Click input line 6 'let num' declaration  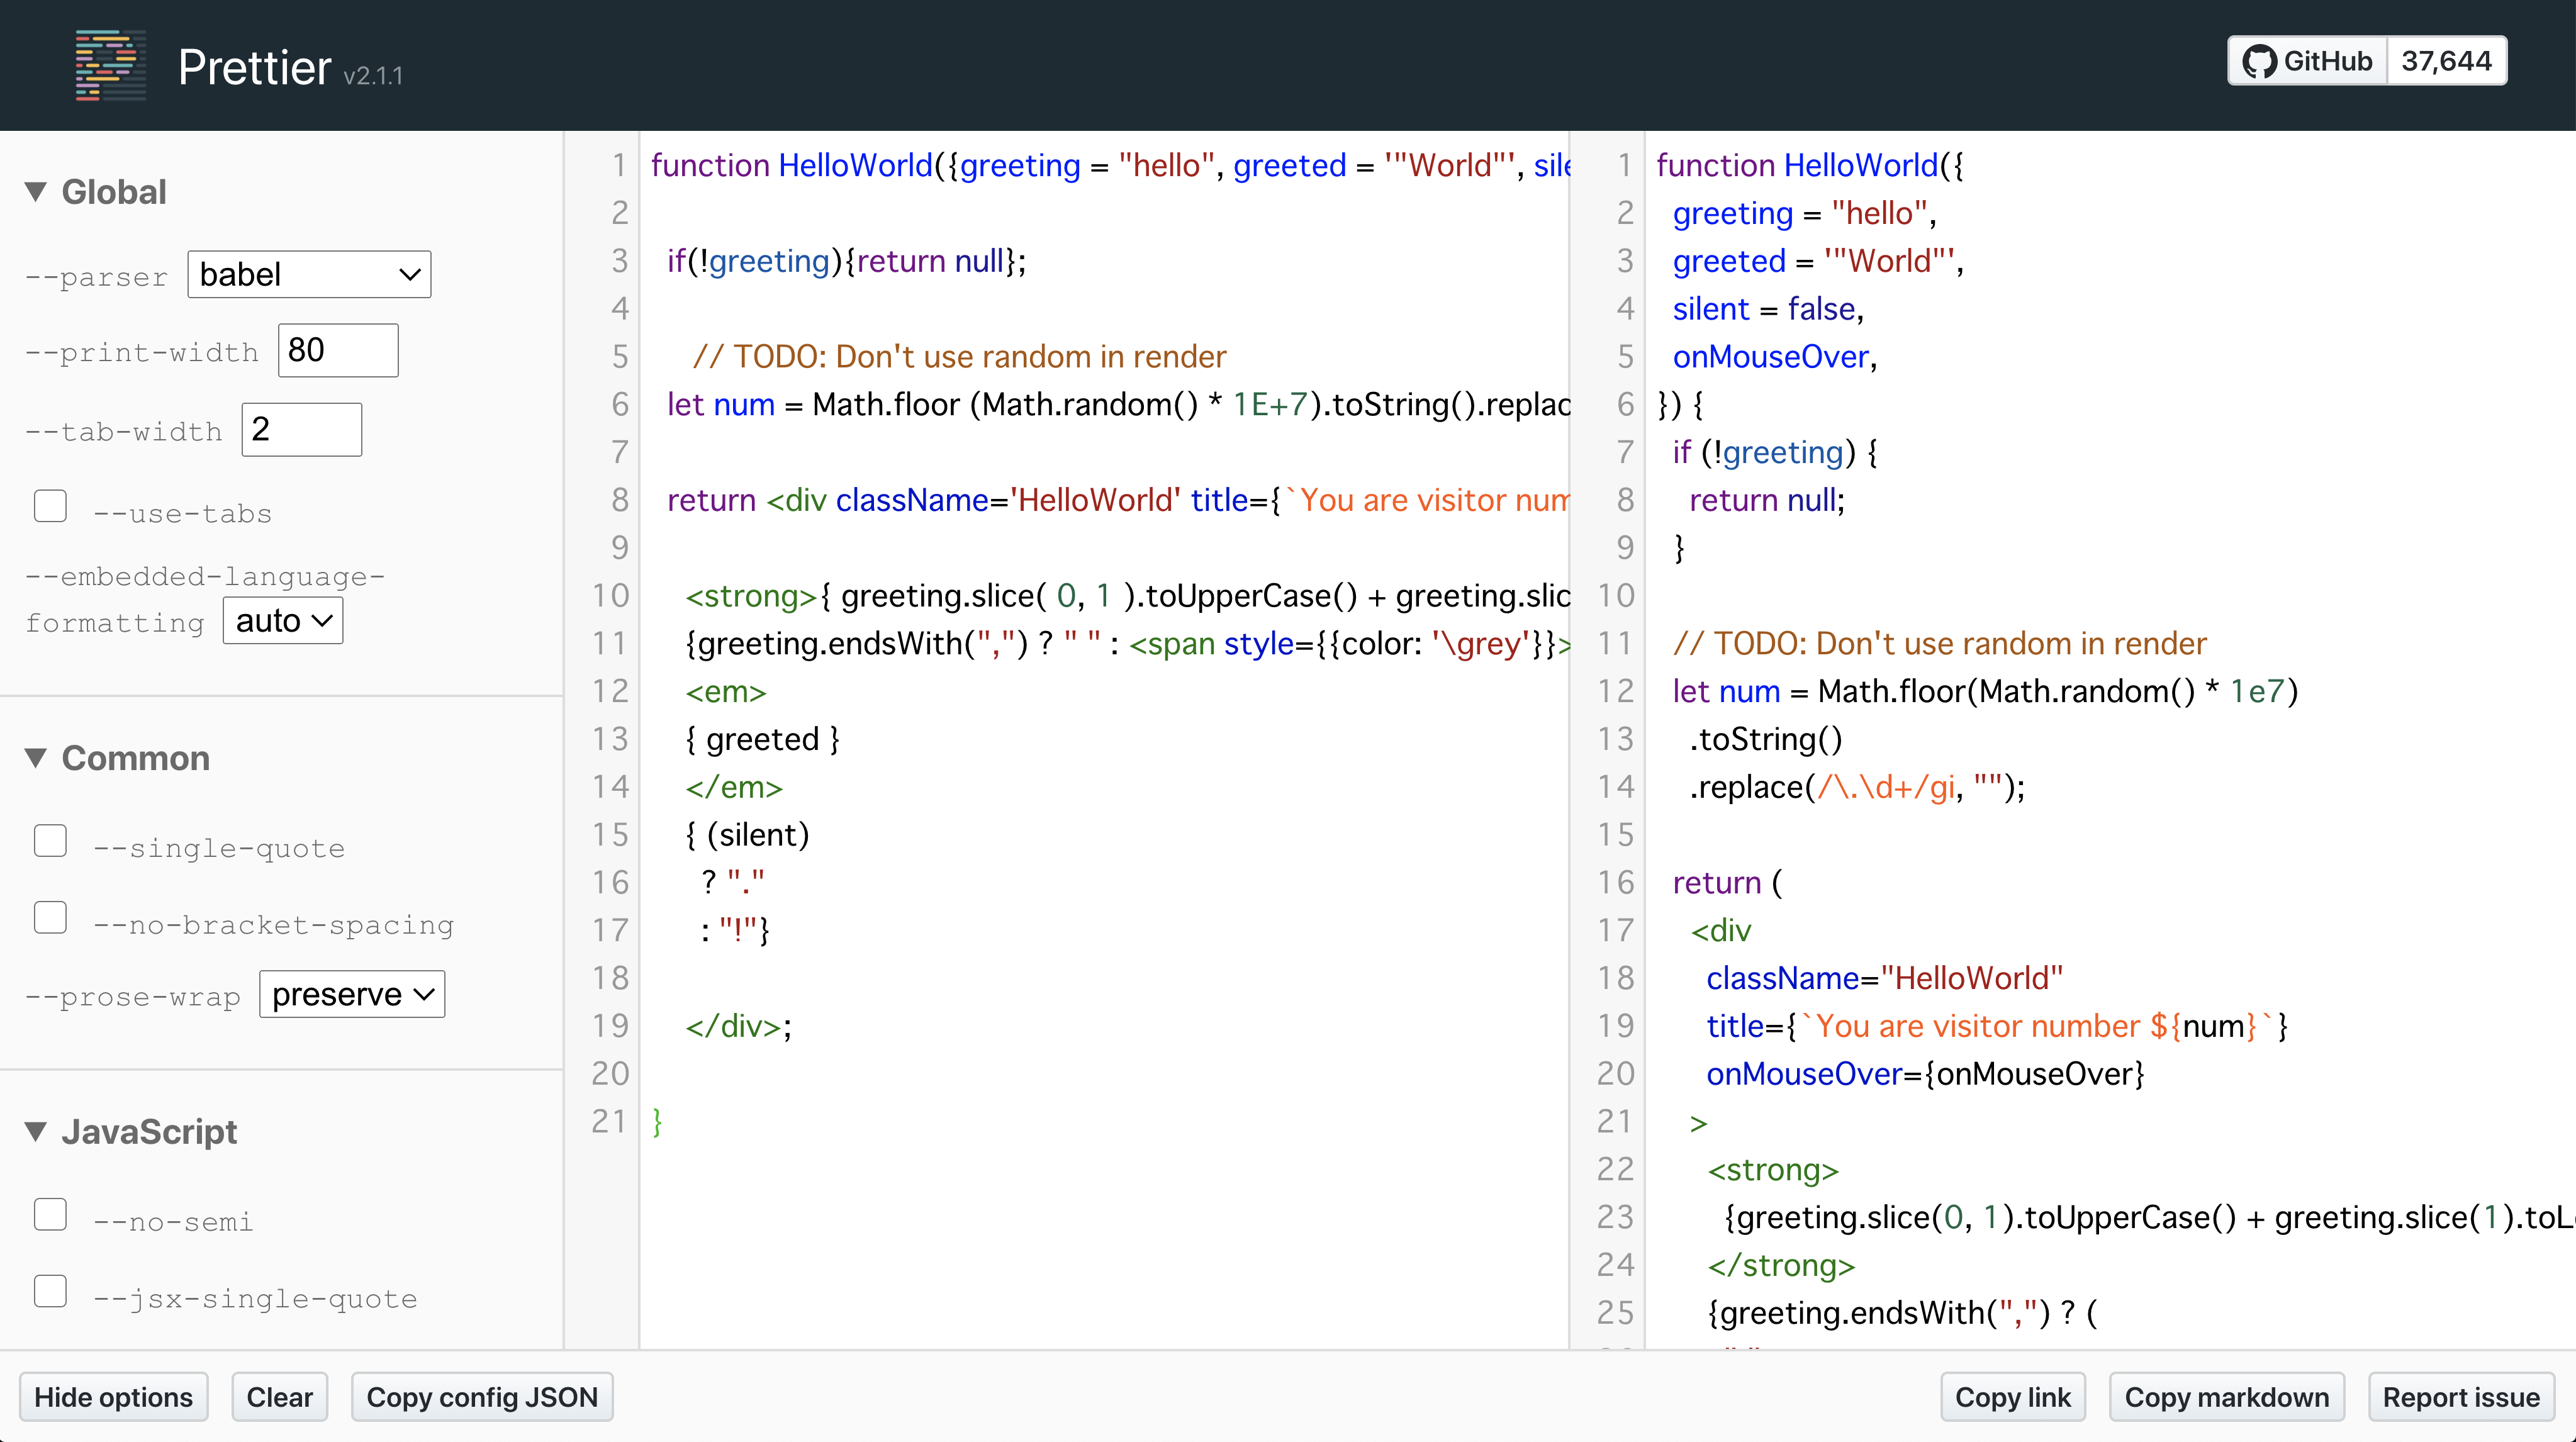point(721,404)
